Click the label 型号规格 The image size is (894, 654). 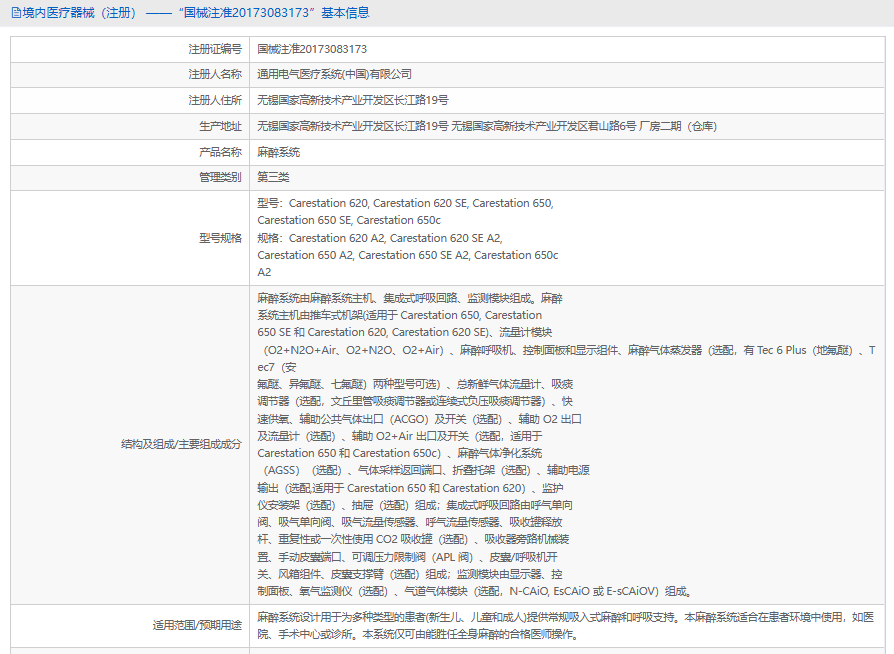pyautogui.click(x=220, y=238)
